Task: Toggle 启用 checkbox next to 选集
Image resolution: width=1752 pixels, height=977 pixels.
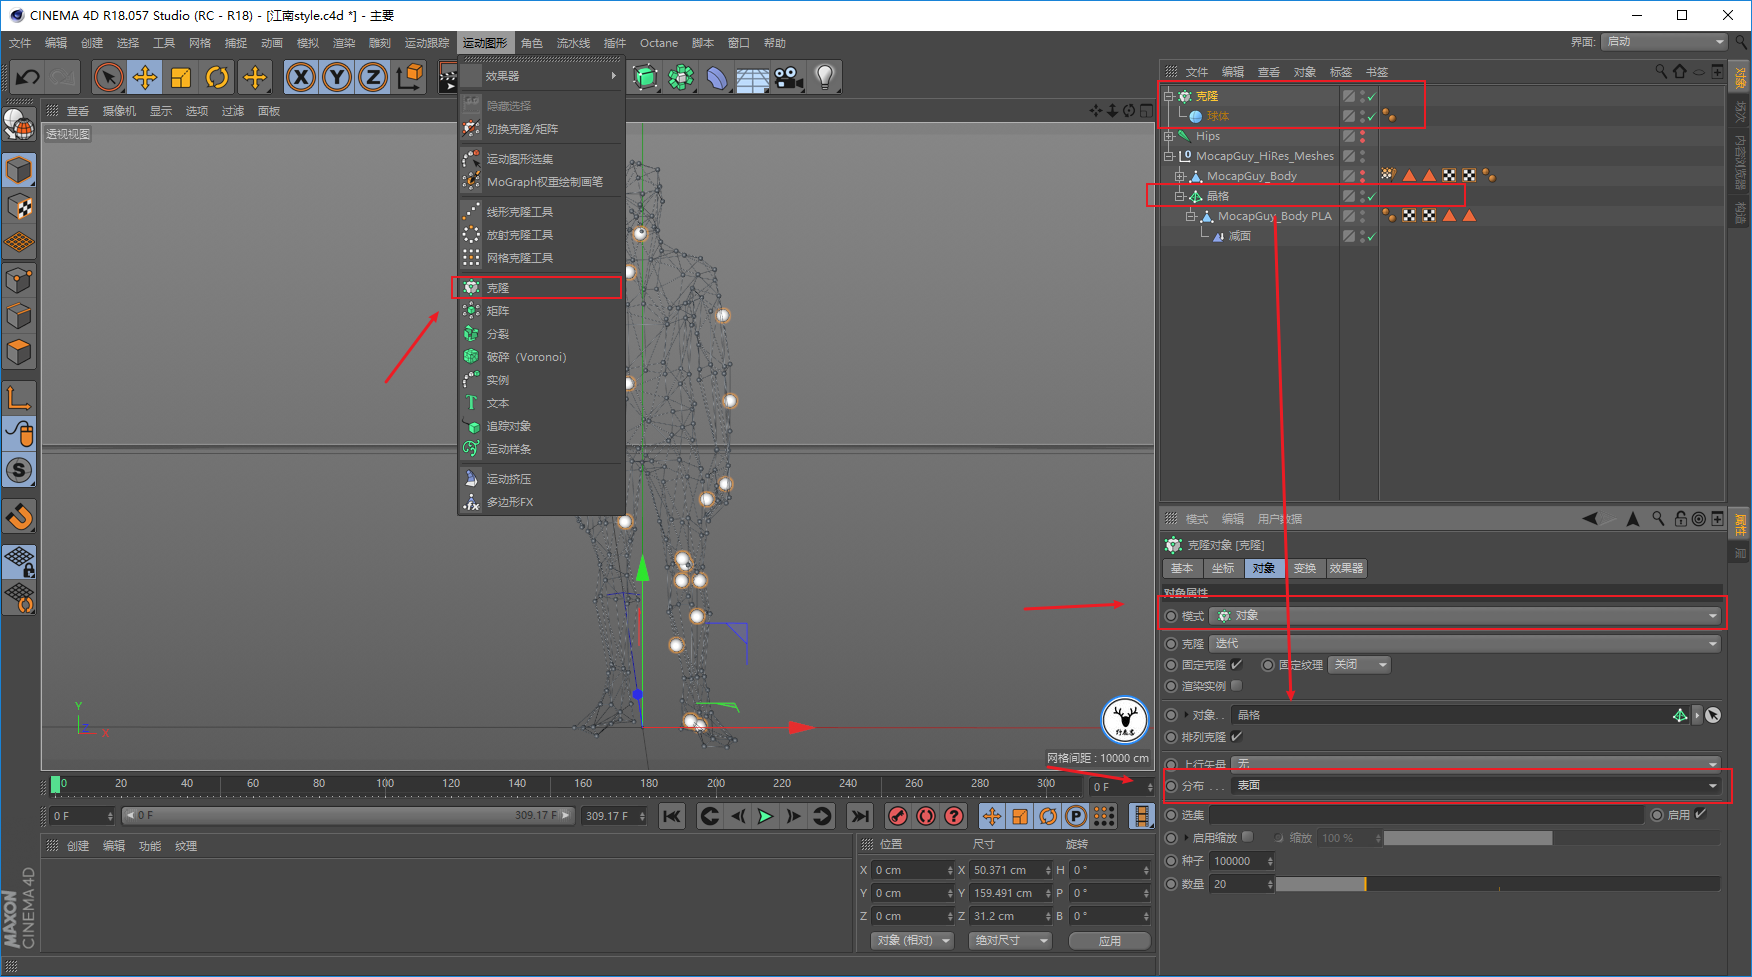Action: point(1701,814)
